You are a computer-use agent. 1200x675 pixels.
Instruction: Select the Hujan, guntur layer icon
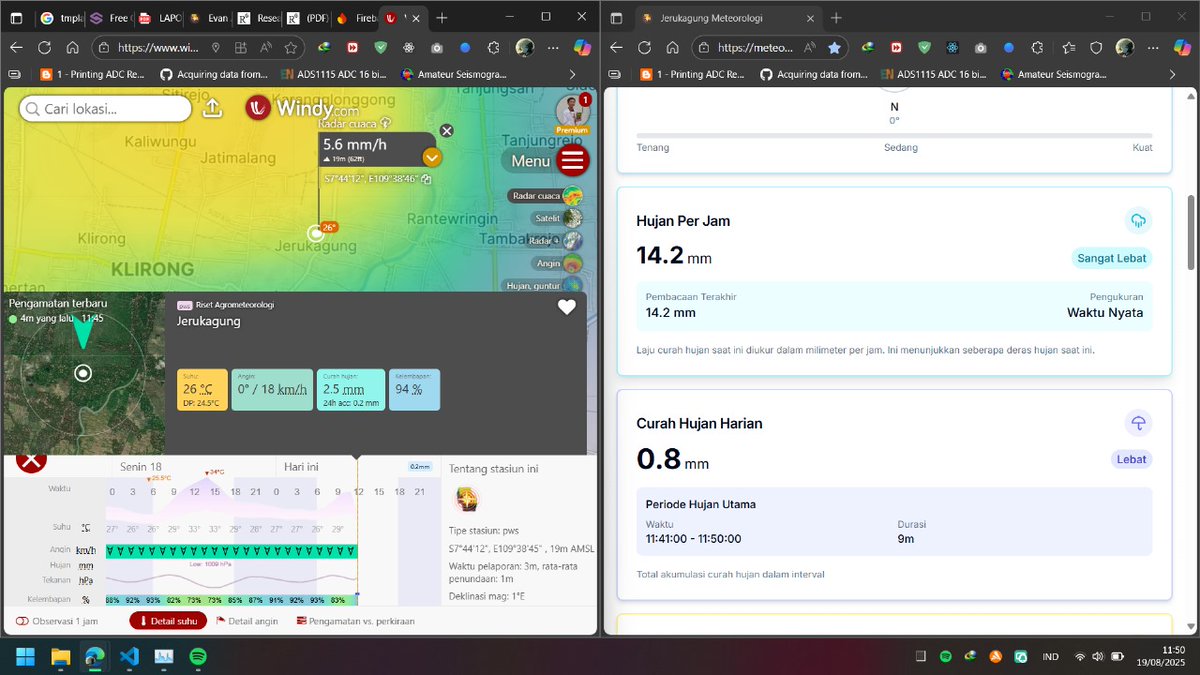tap(573, 285)
